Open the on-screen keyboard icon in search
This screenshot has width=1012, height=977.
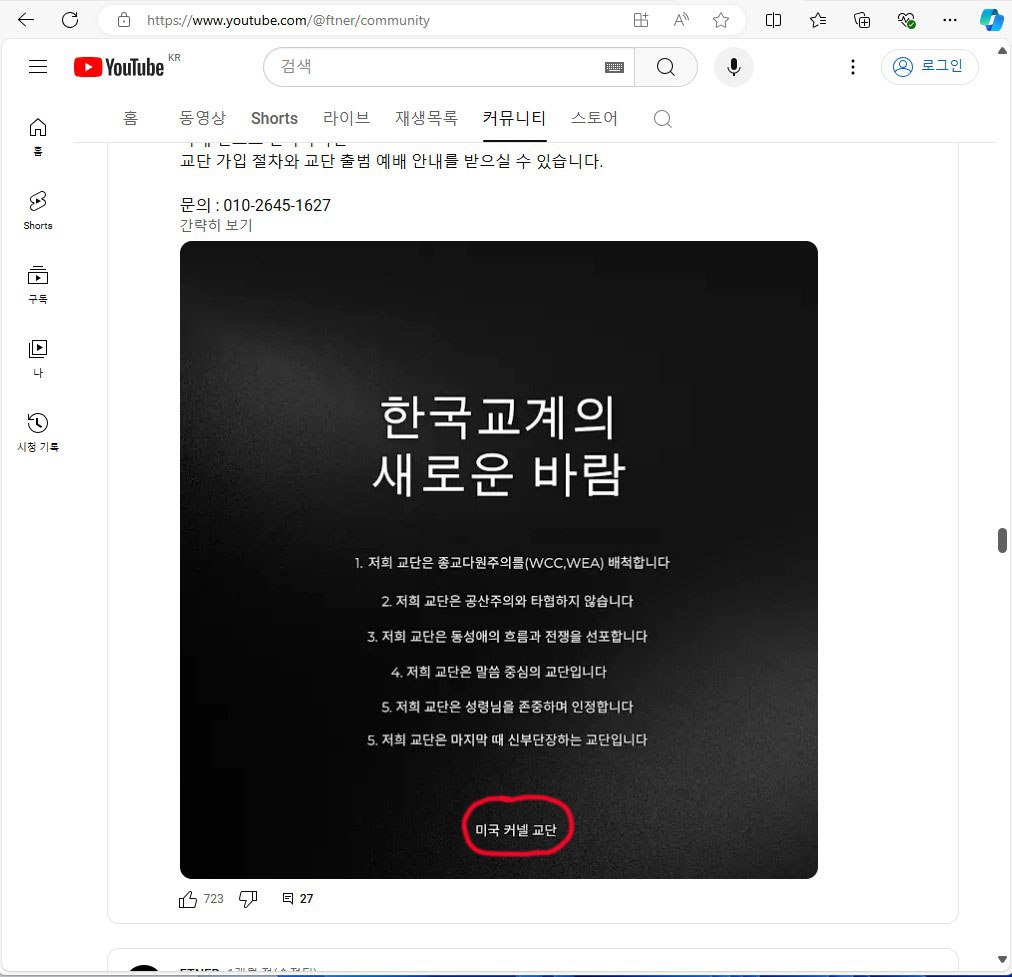tap(614, 67)
